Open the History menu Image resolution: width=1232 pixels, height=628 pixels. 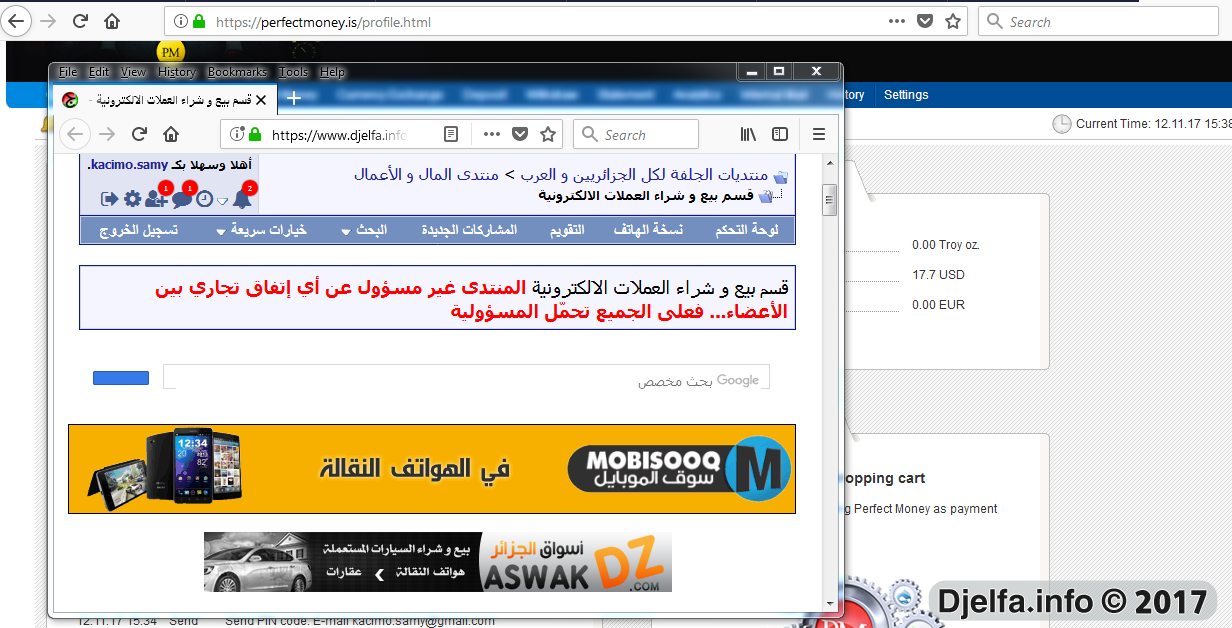coord(177,72)
